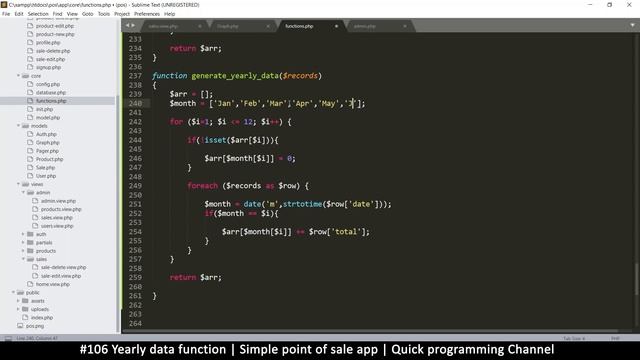
Task: Click the sale-delete.php file icon
Action: click(x=30, y=51)
